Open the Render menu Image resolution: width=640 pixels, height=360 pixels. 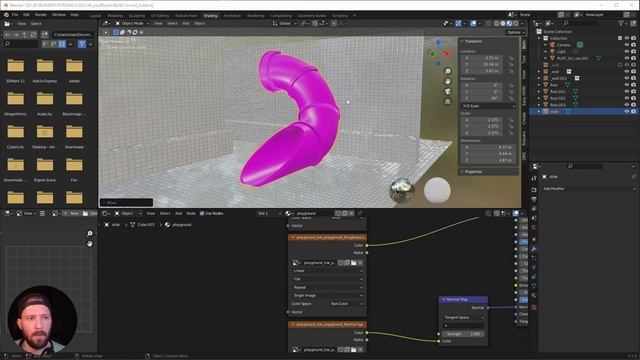pyautogui.click(x=40, y=15)
